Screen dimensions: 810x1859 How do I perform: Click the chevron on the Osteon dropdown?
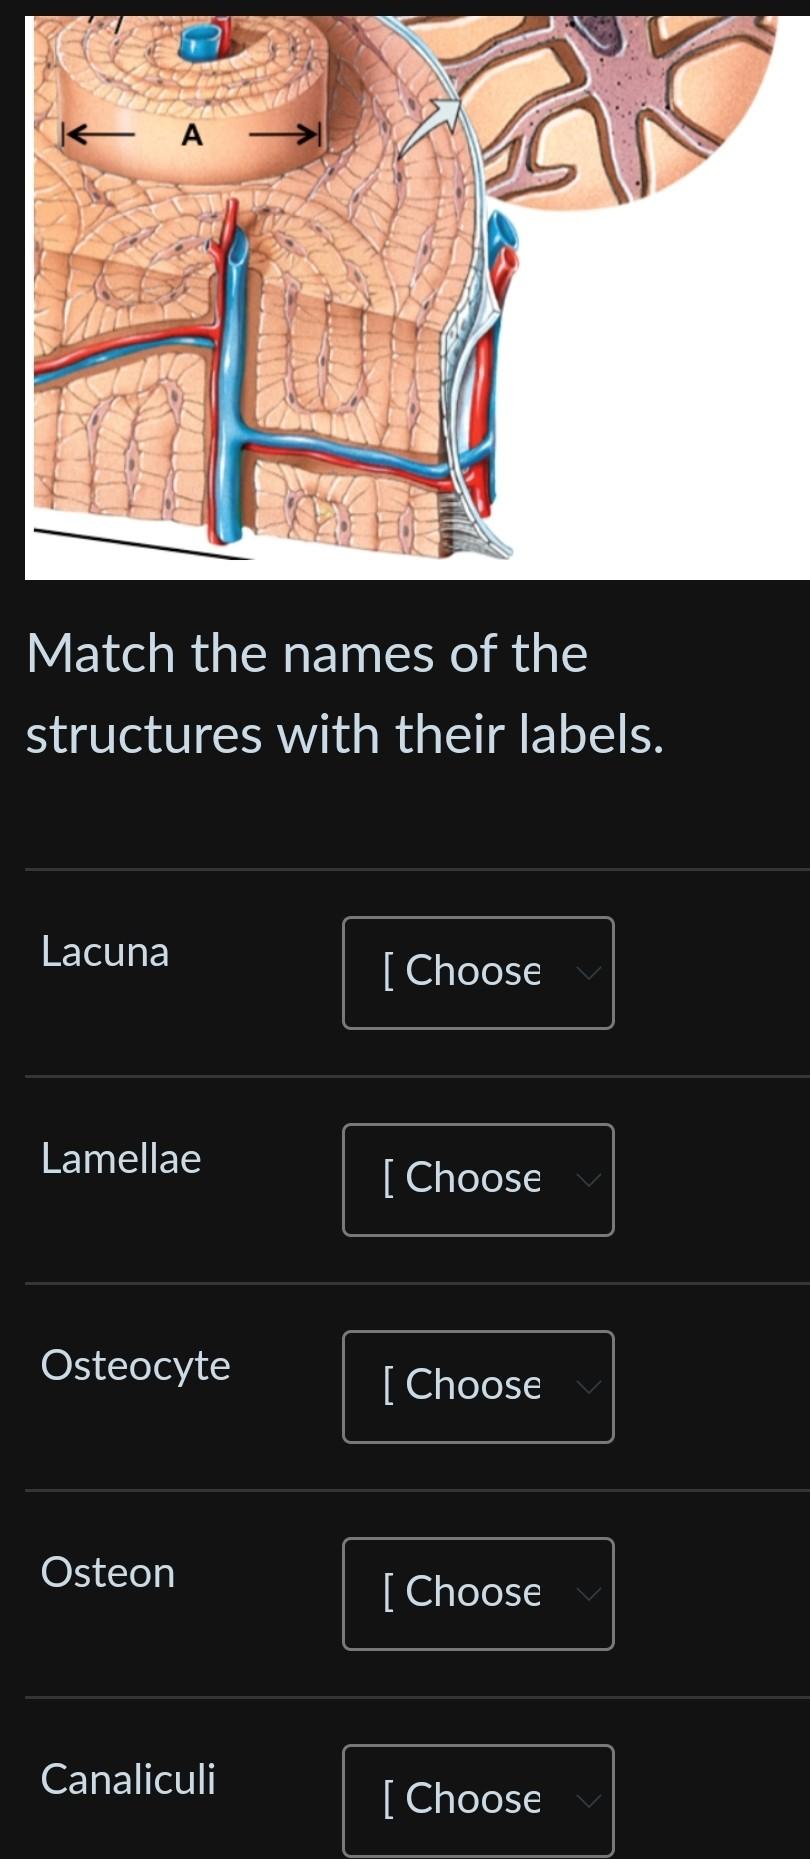point(588,1593)
